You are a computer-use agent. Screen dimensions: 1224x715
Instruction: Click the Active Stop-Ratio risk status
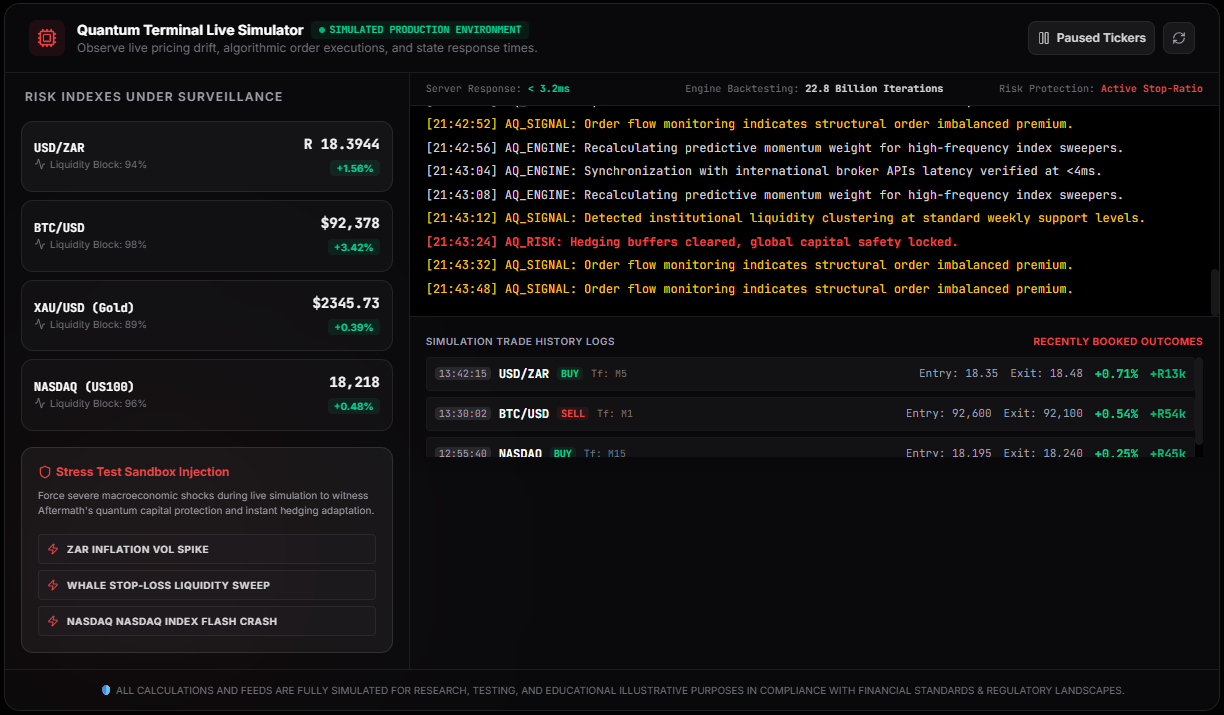pyautogui.click(x=1152, y=89)
